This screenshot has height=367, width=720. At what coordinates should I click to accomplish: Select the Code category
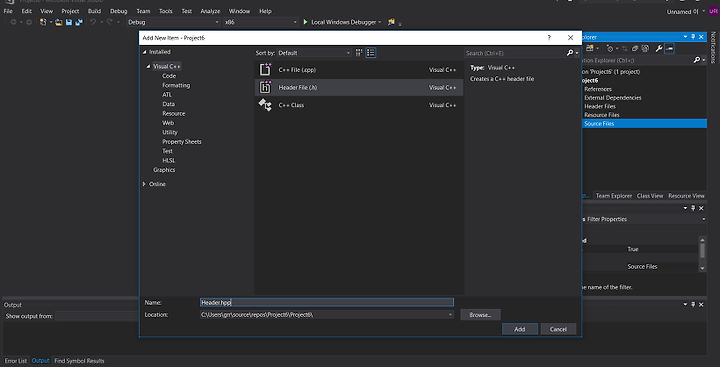[x=169, y=76]
